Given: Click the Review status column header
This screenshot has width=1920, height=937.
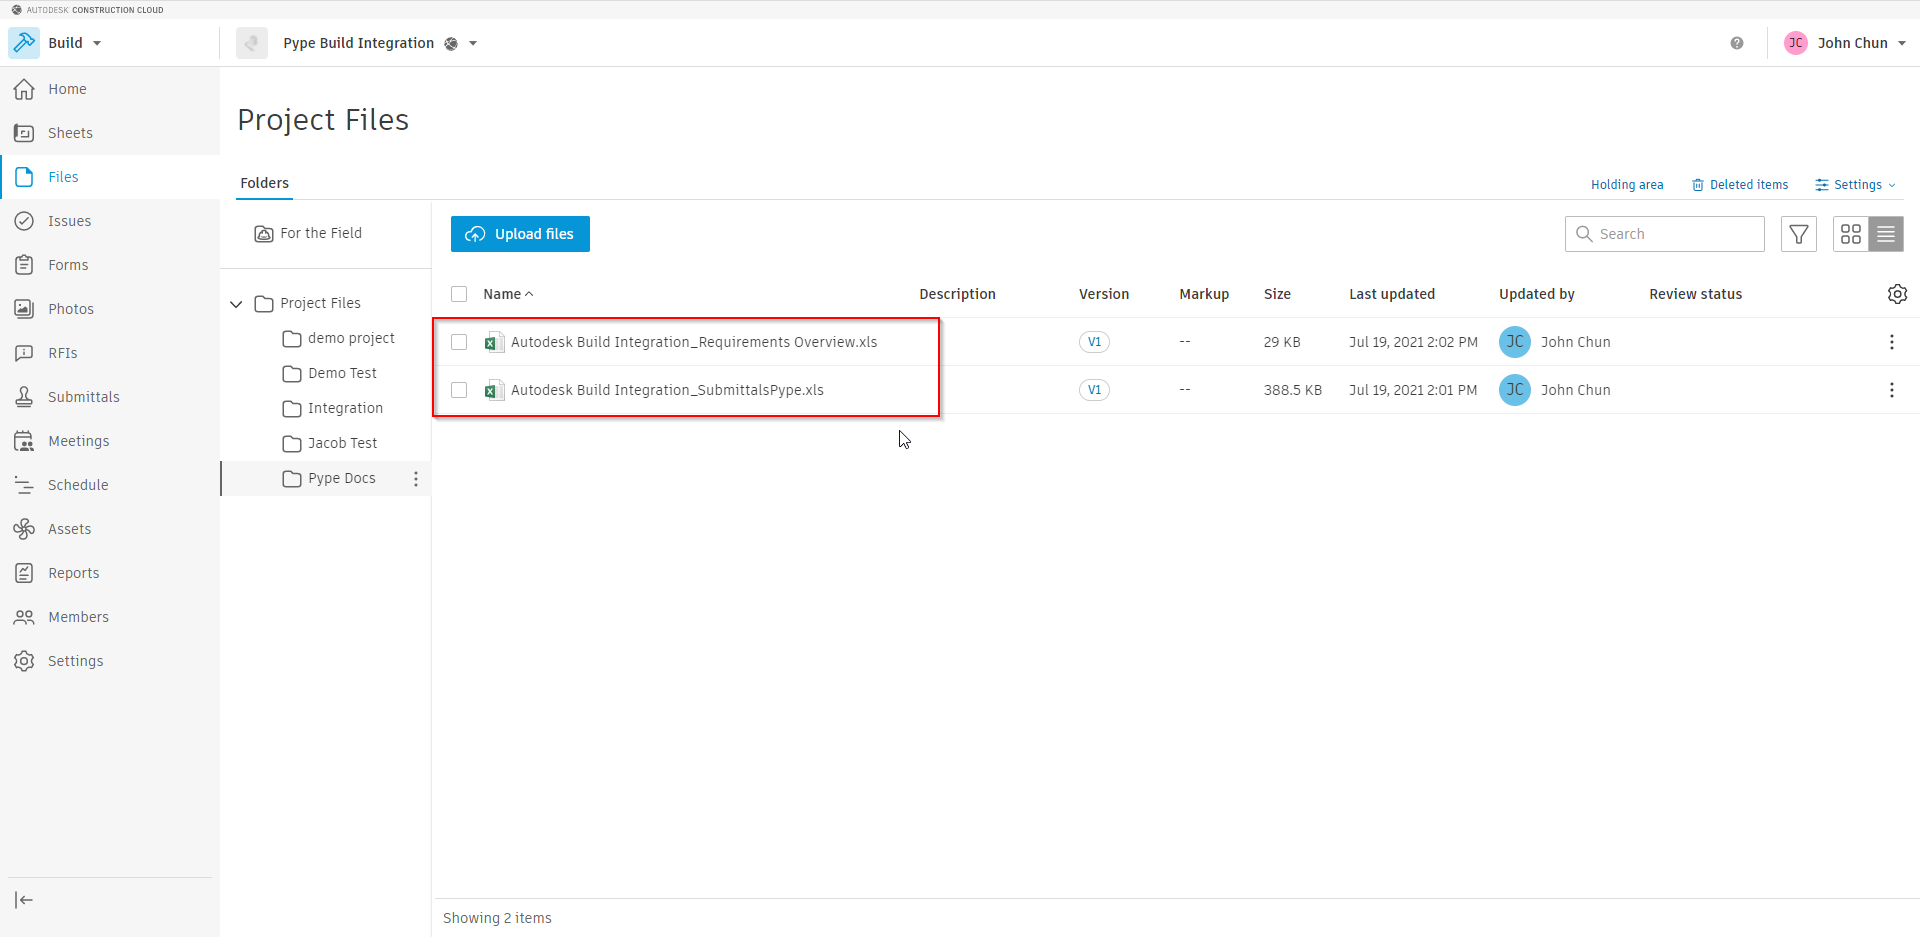Looking at the screenshot, I should click(1696, 294).
